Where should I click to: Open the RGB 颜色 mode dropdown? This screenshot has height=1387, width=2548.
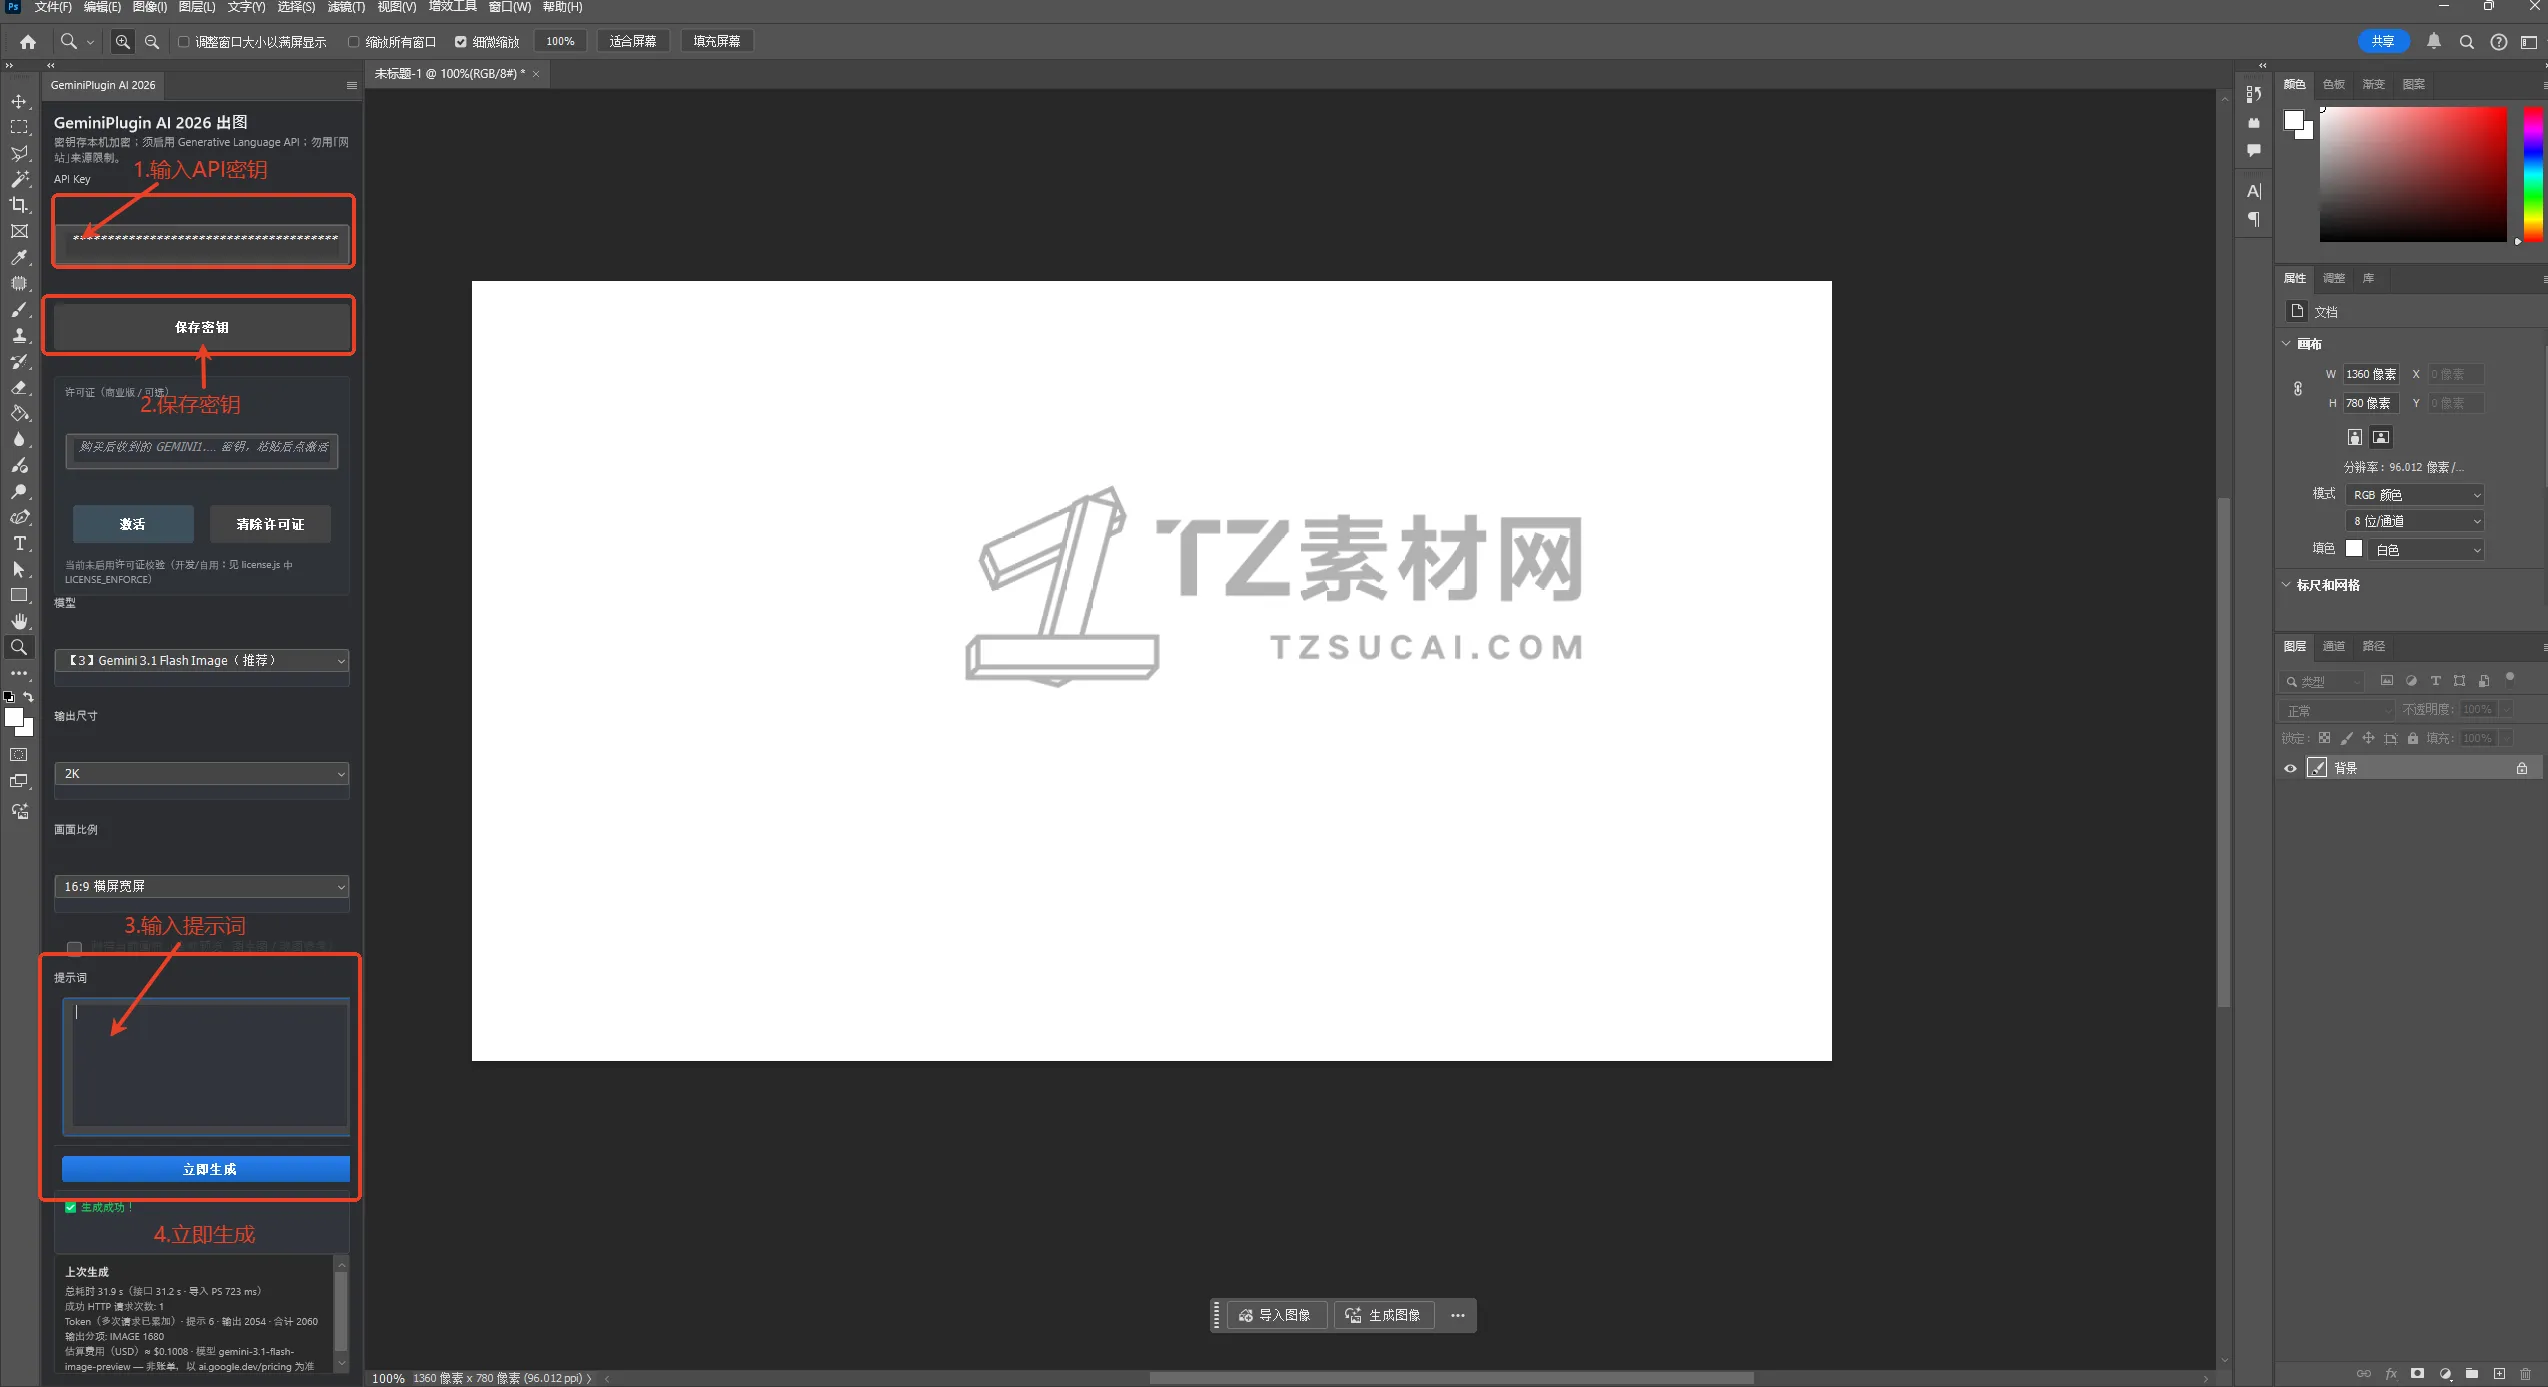(x=2415, y=495)
